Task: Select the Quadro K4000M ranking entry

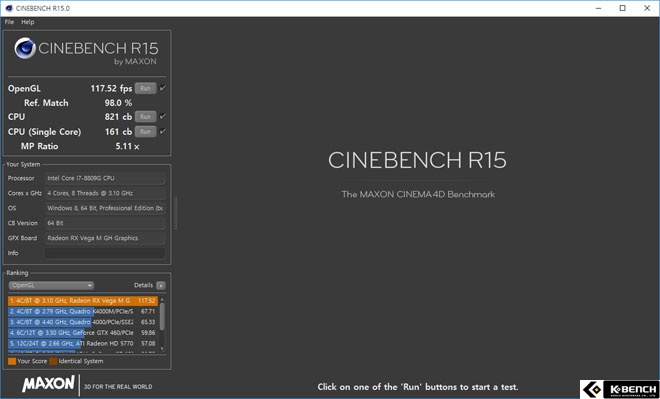Action: (83, 311)
